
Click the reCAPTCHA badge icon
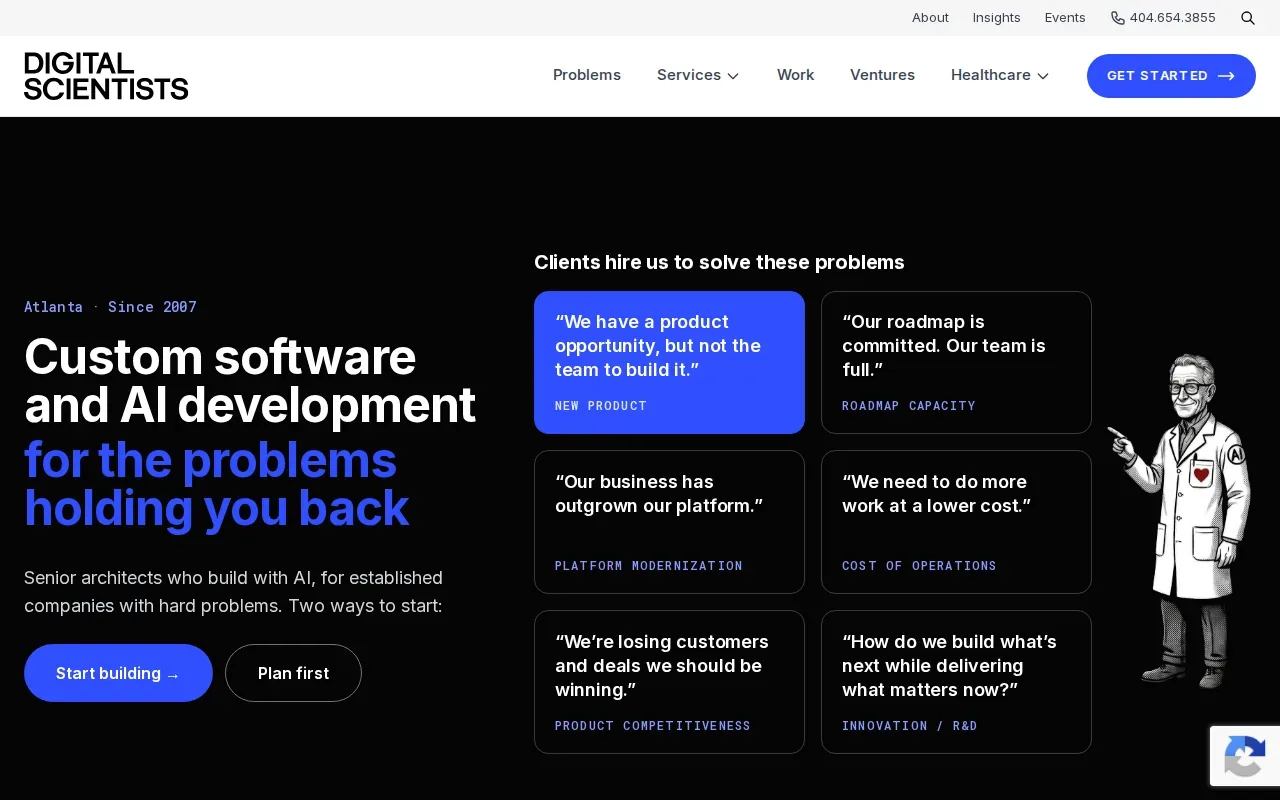1245,756
